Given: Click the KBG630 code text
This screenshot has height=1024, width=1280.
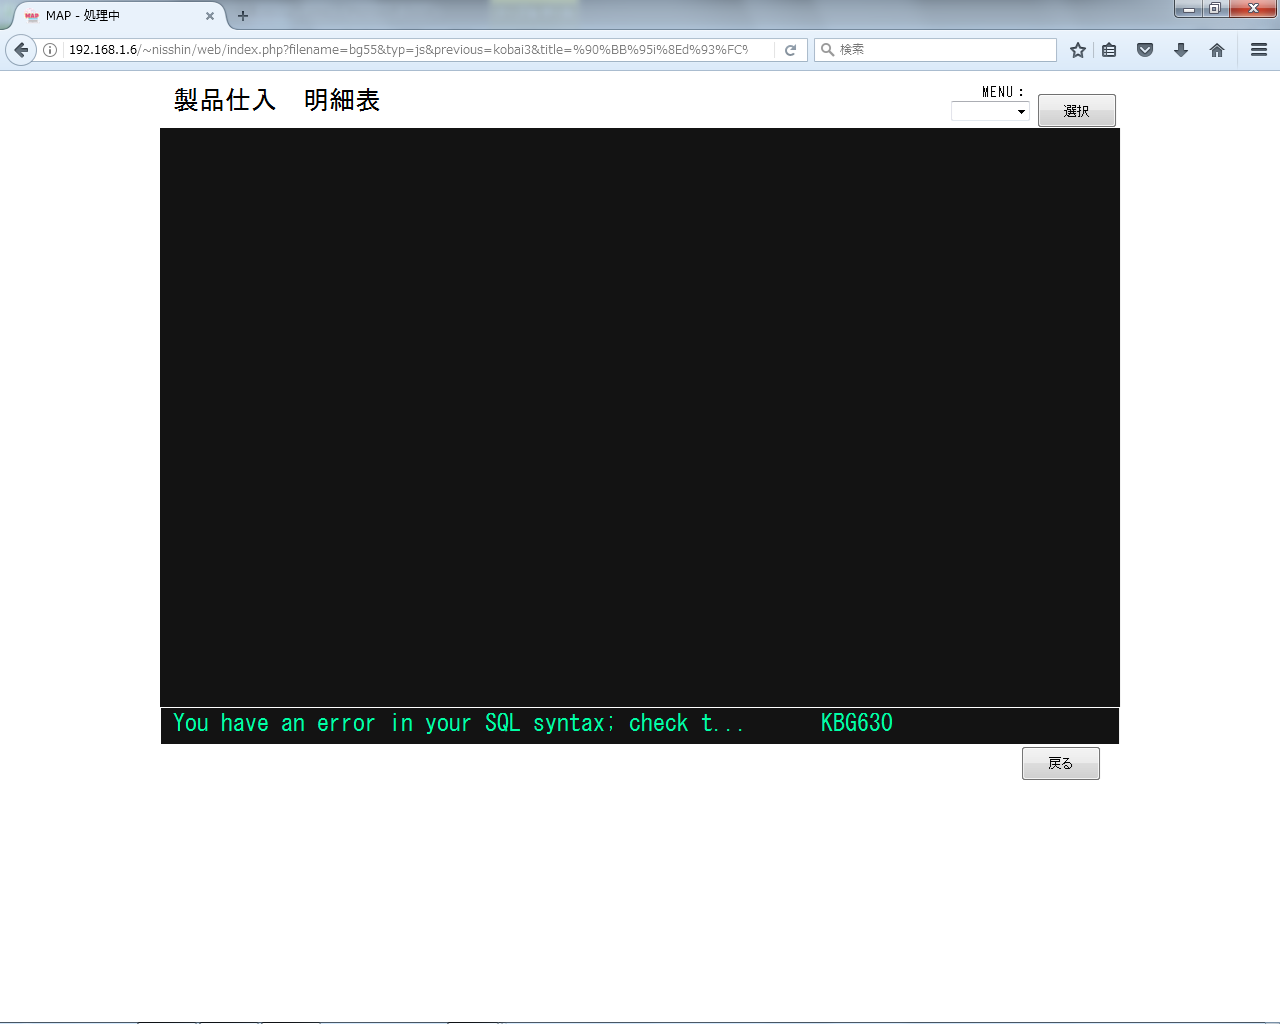Looking at the screenshot, I should coord(856,723).
